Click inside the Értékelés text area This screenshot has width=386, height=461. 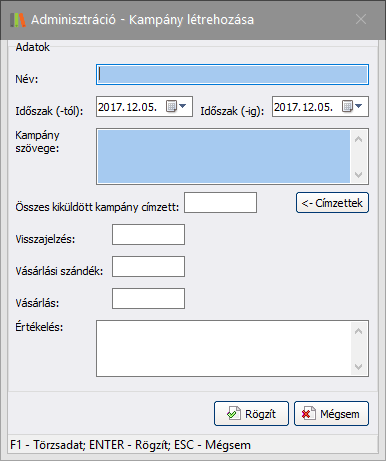(x=224, y=348)
